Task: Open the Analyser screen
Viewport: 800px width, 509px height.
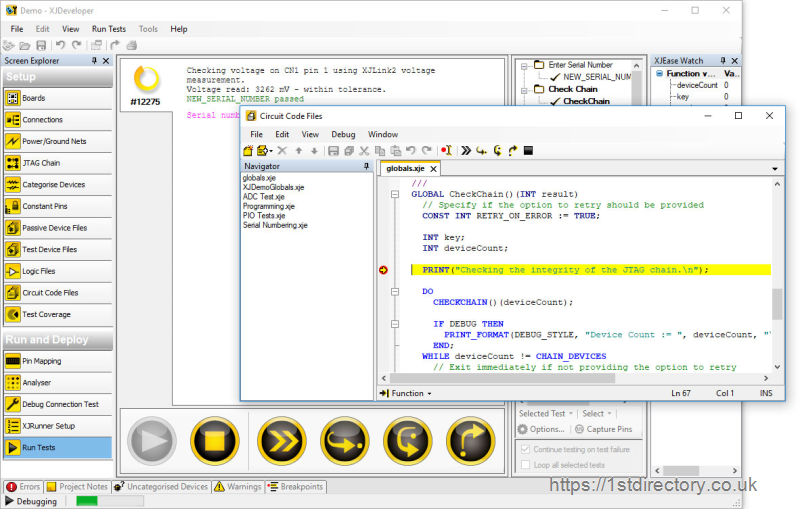Action: (58, 383)
